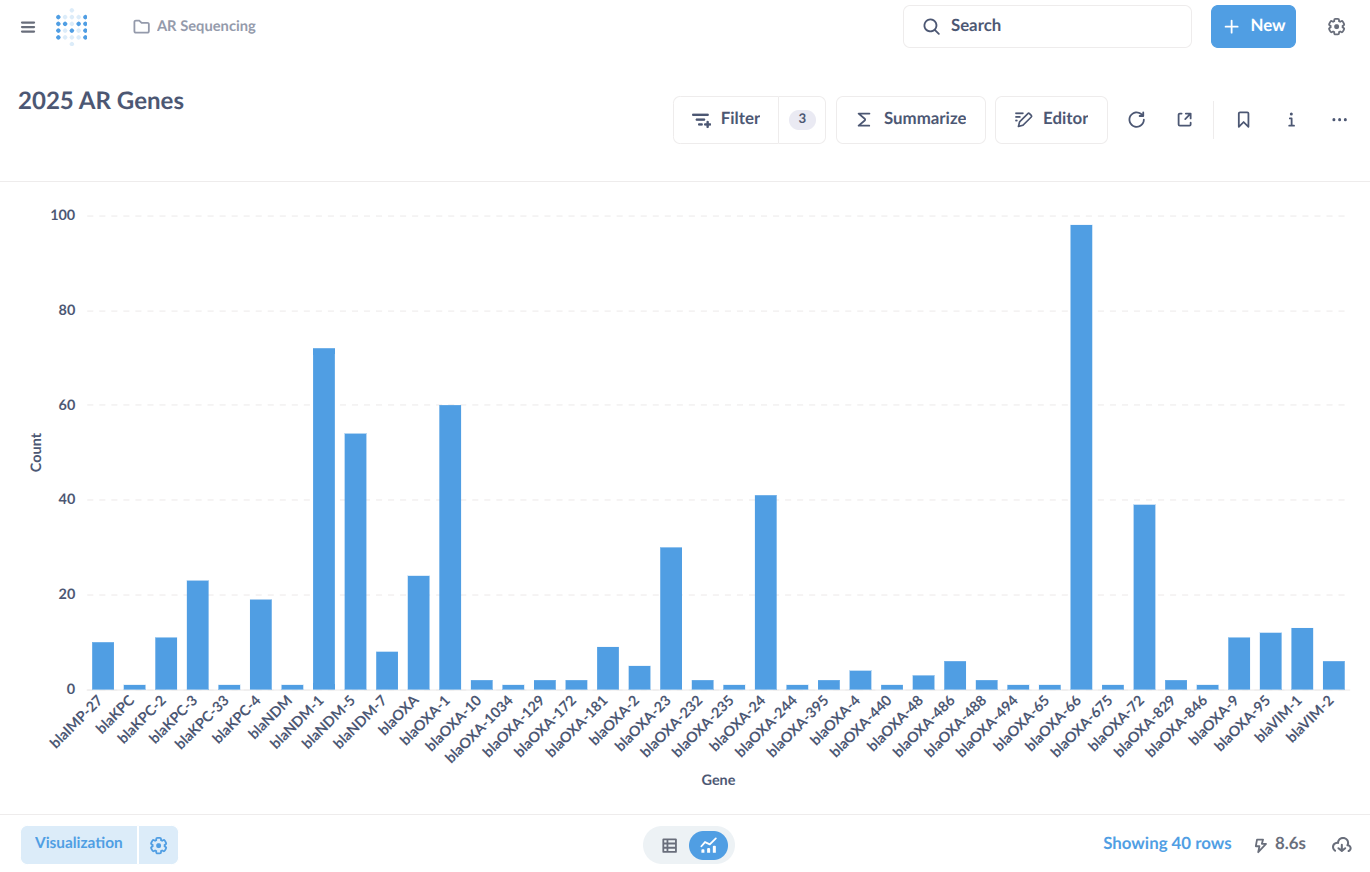Click the Filter button
1370x872 pixels.
point(727,120)
